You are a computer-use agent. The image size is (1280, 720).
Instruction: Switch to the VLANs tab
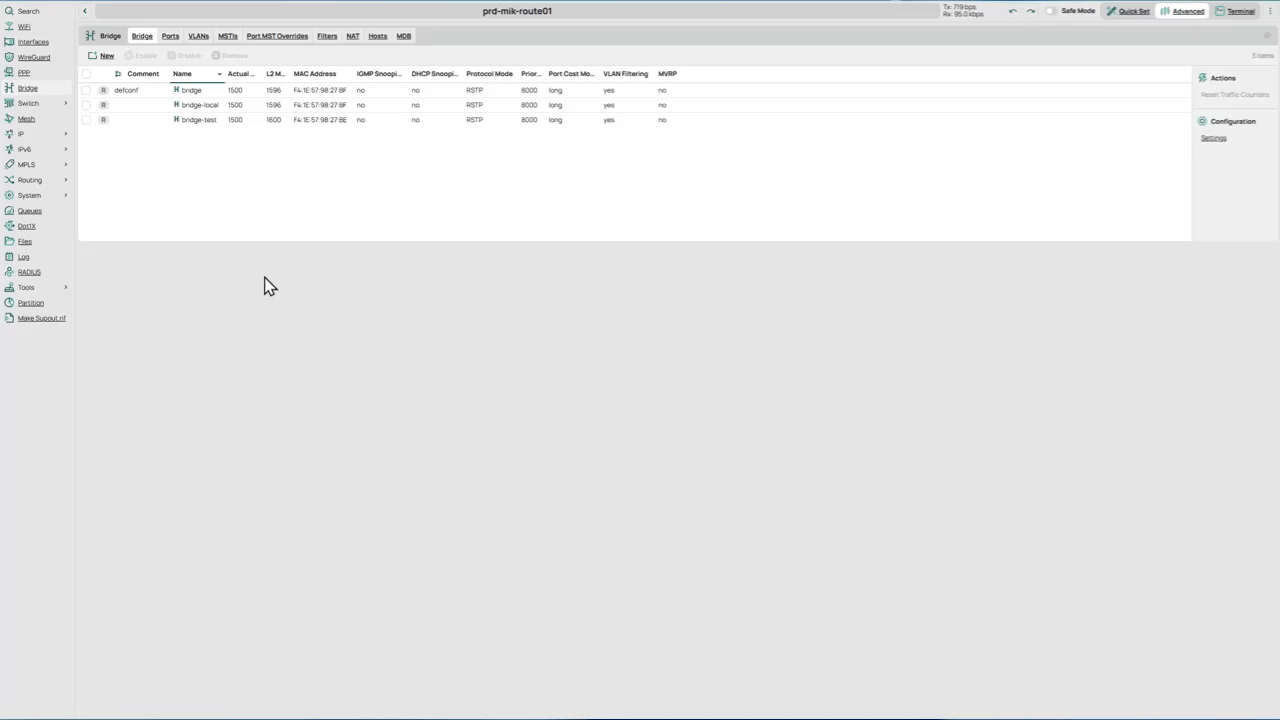click(198, 36)
